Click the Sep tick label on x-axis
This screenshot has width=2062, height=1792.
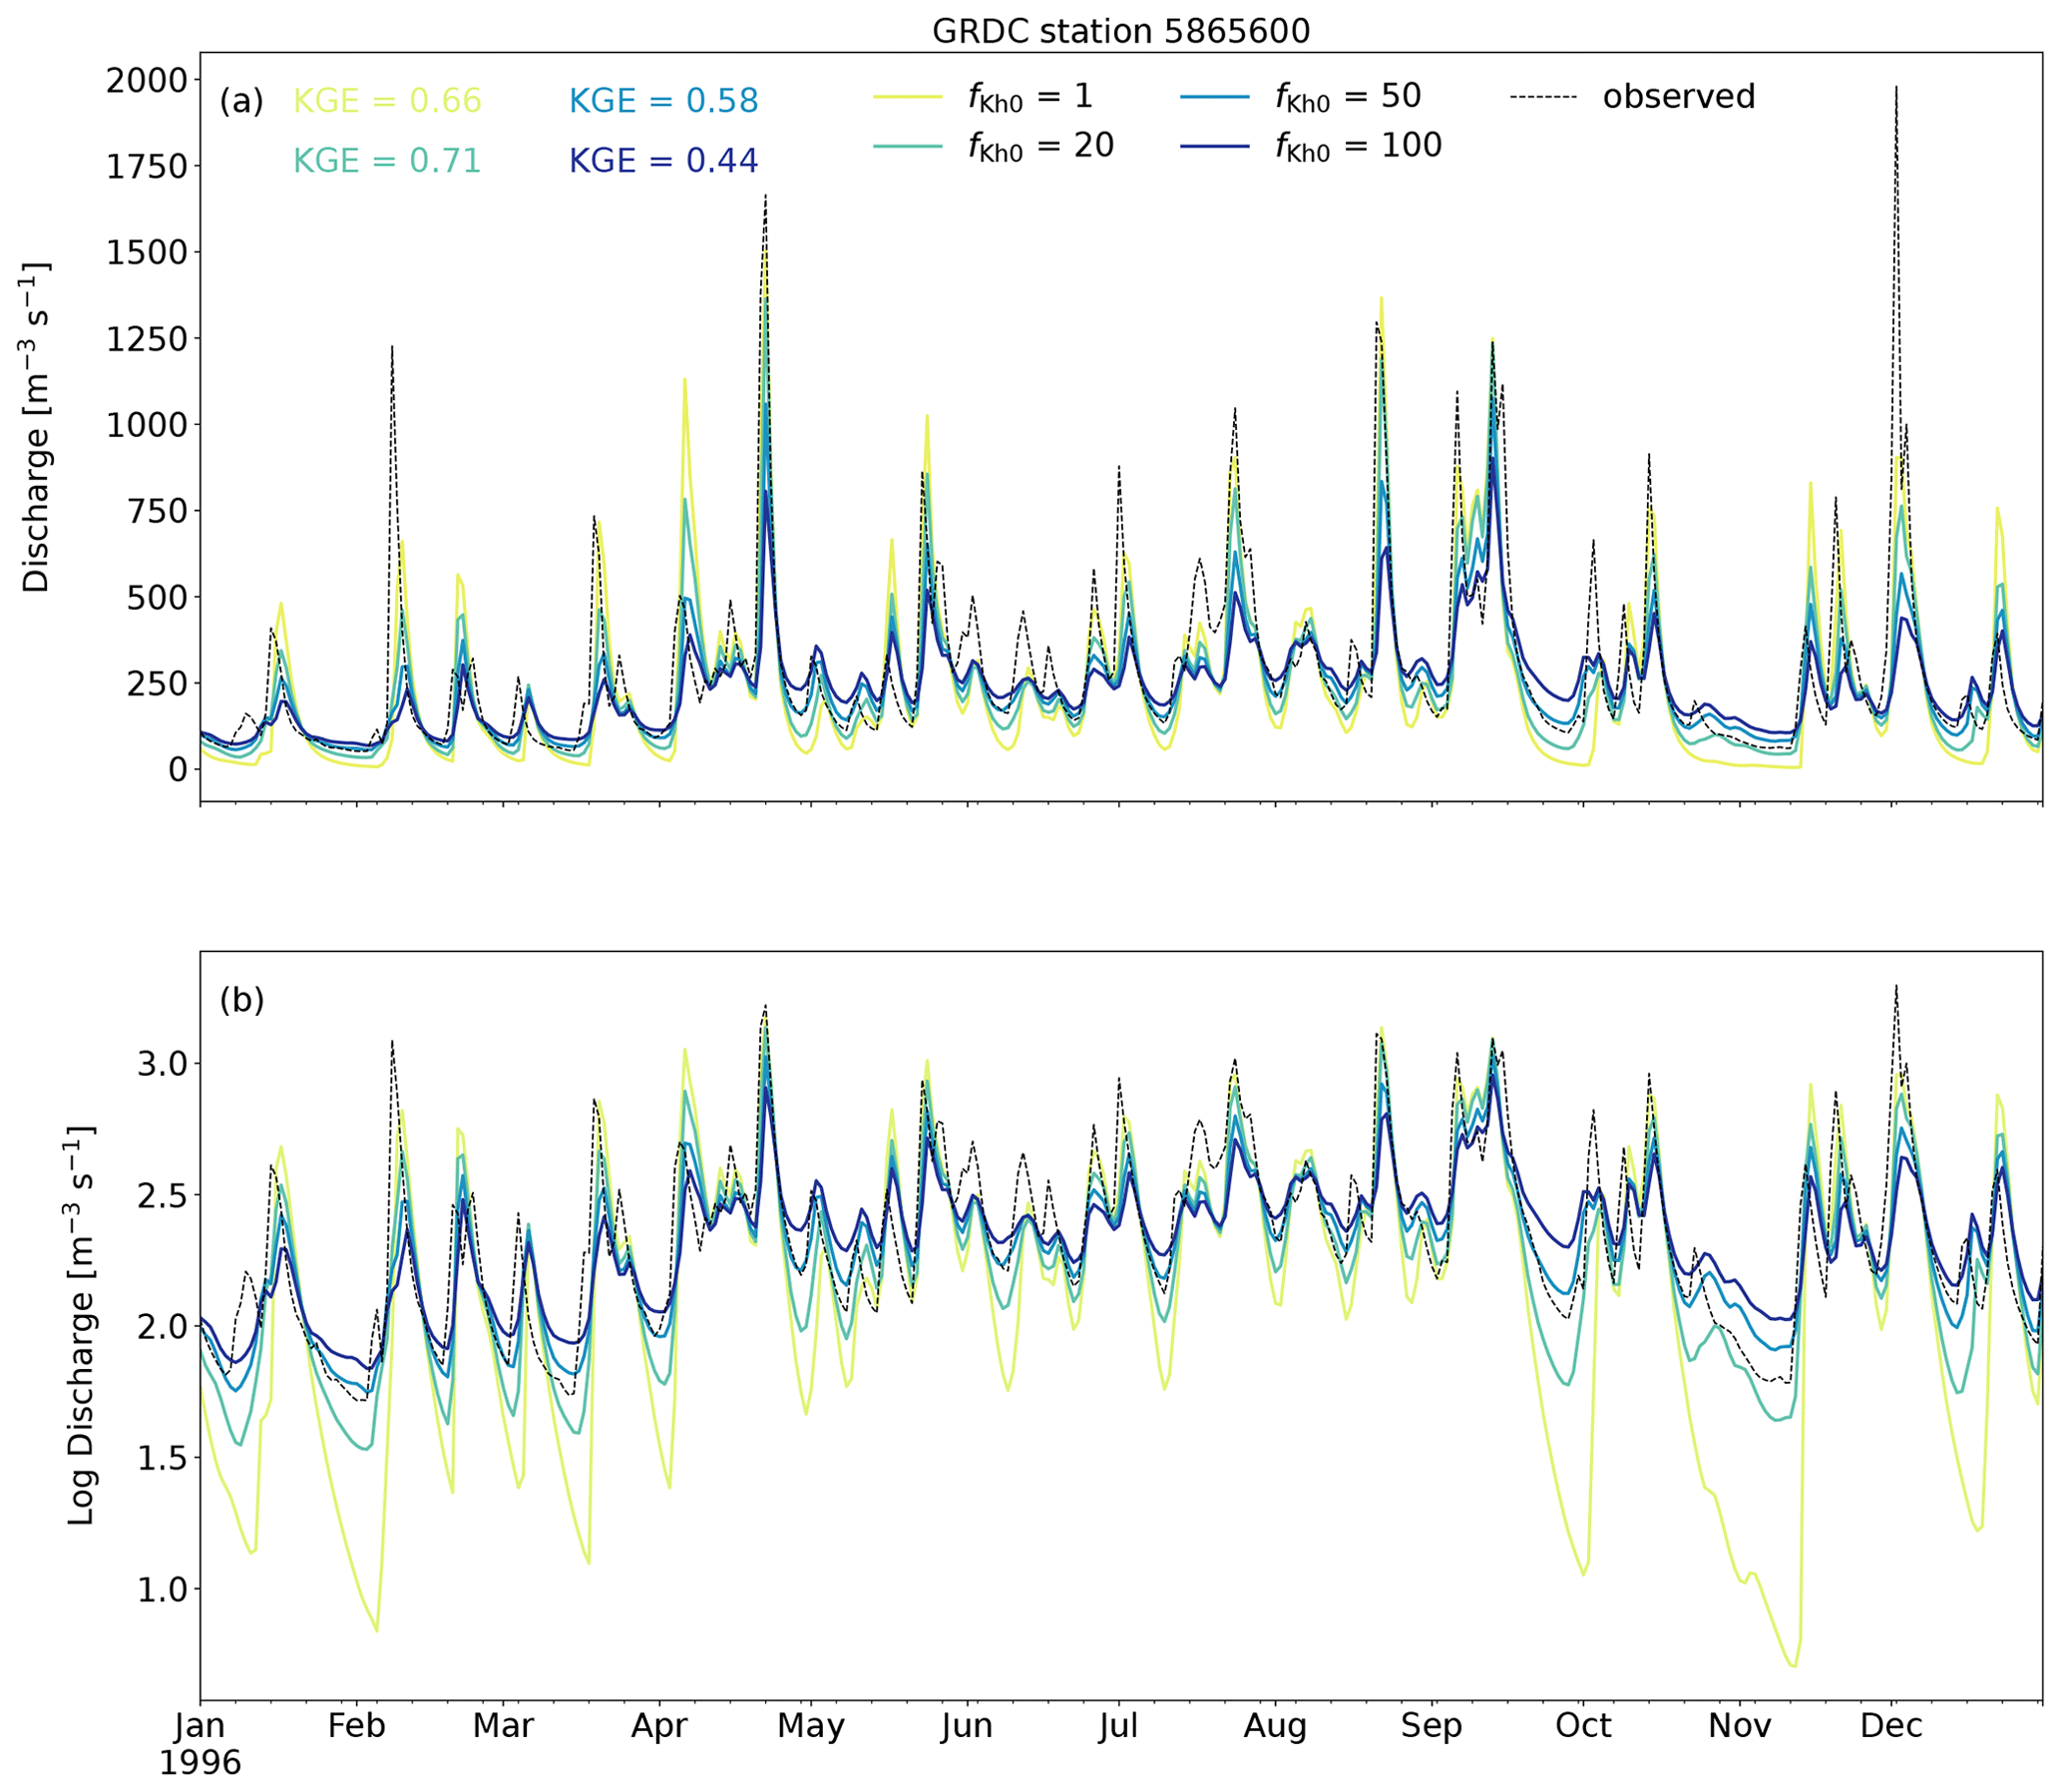(1431, 1726)
